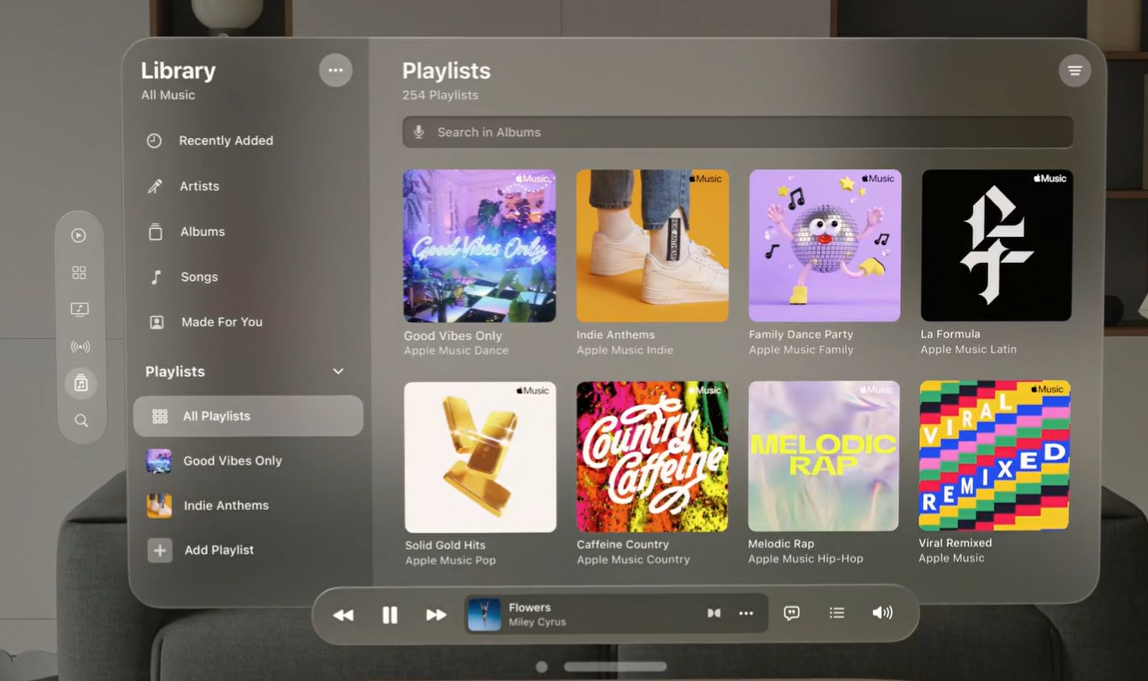Select the Library tab icon

pyautogui.click(x=81, y=383)
